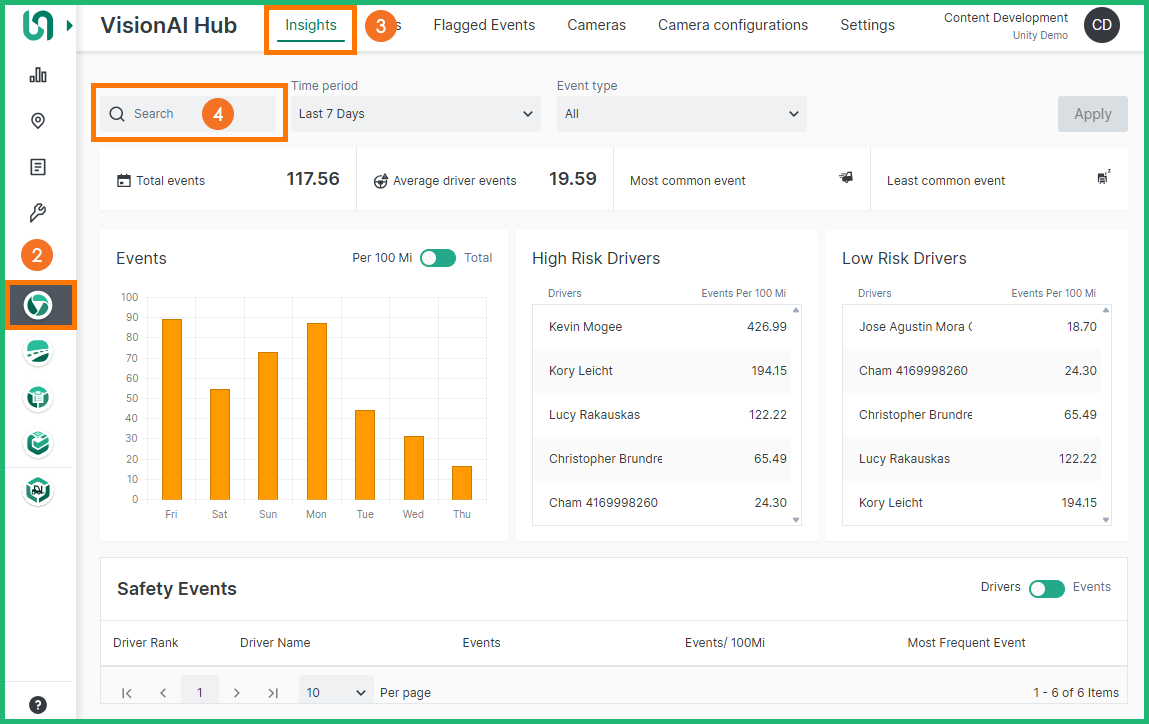1149x724 pixels.
Task: Click the wrench maintenance sidebar icon
Action: (38, 212)
